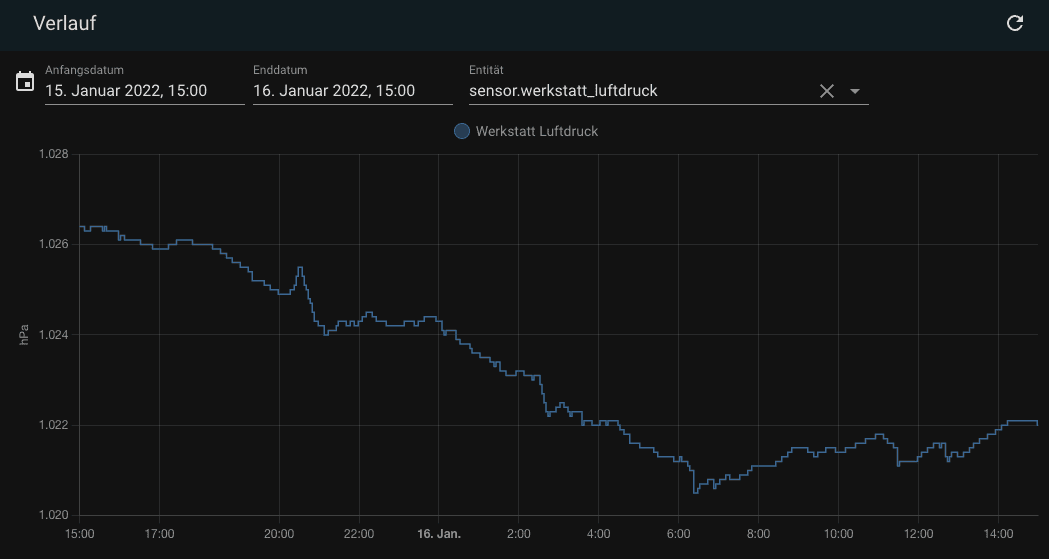Click the 14:00 label on the time axis
This screenshot has width=1049, height=559.
point(997,534)
